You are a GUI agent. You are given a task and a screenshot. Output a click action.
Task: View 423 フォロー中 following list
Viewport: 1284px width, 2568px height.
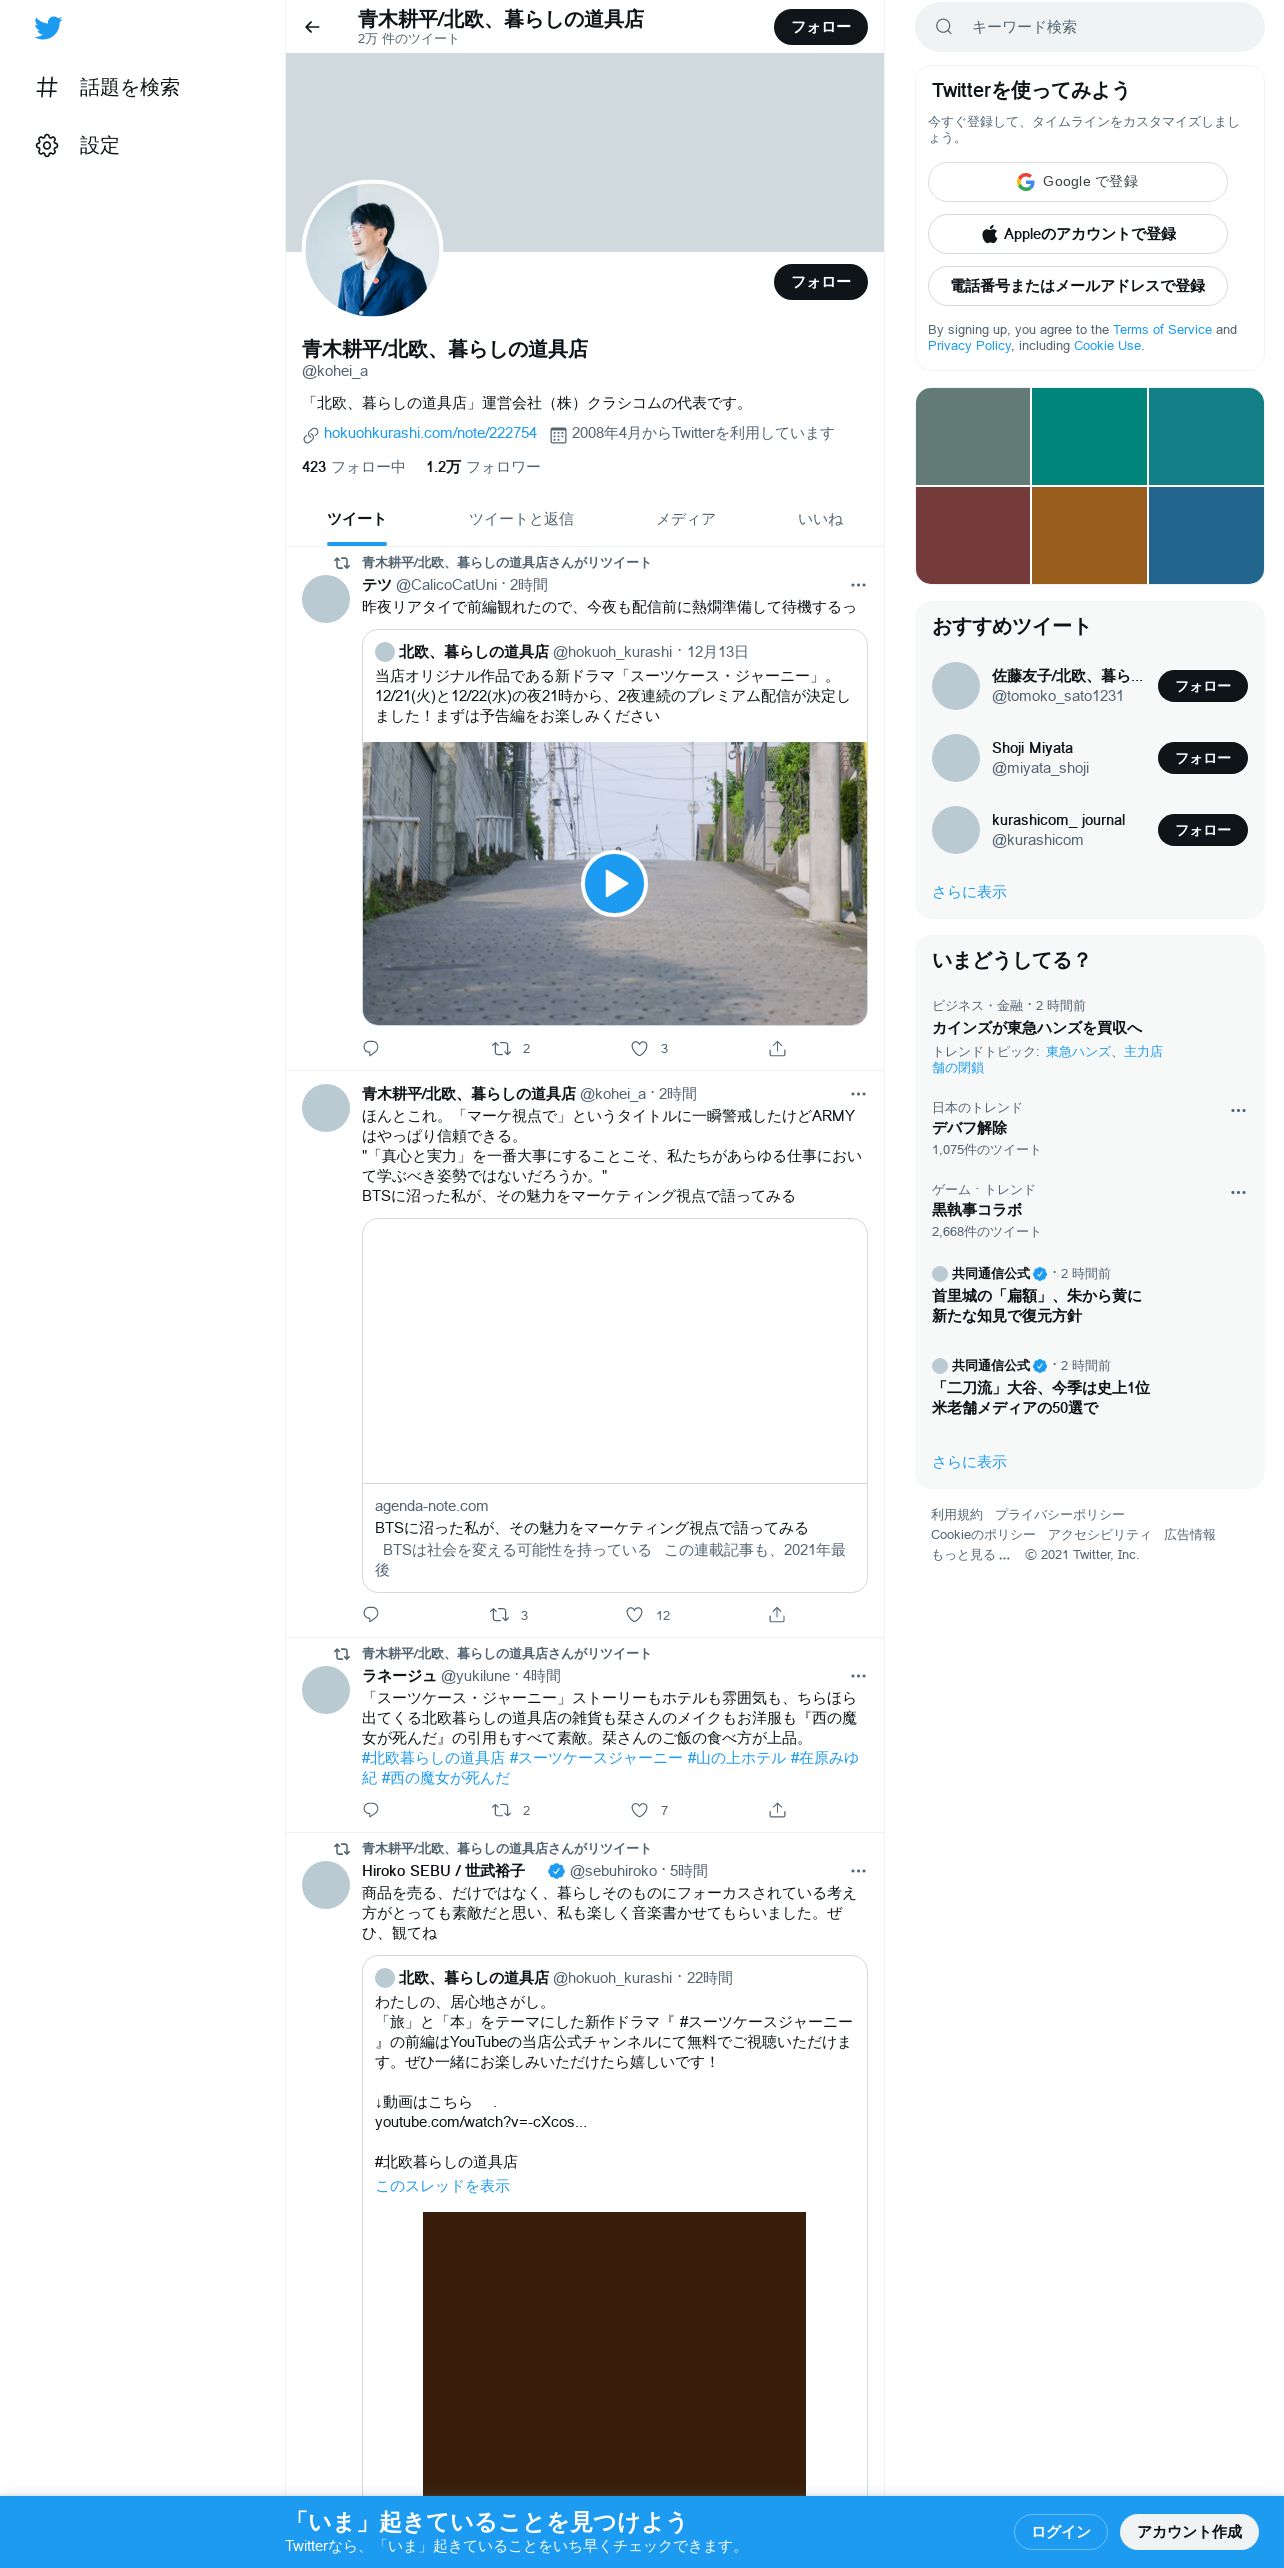point(353,467)
